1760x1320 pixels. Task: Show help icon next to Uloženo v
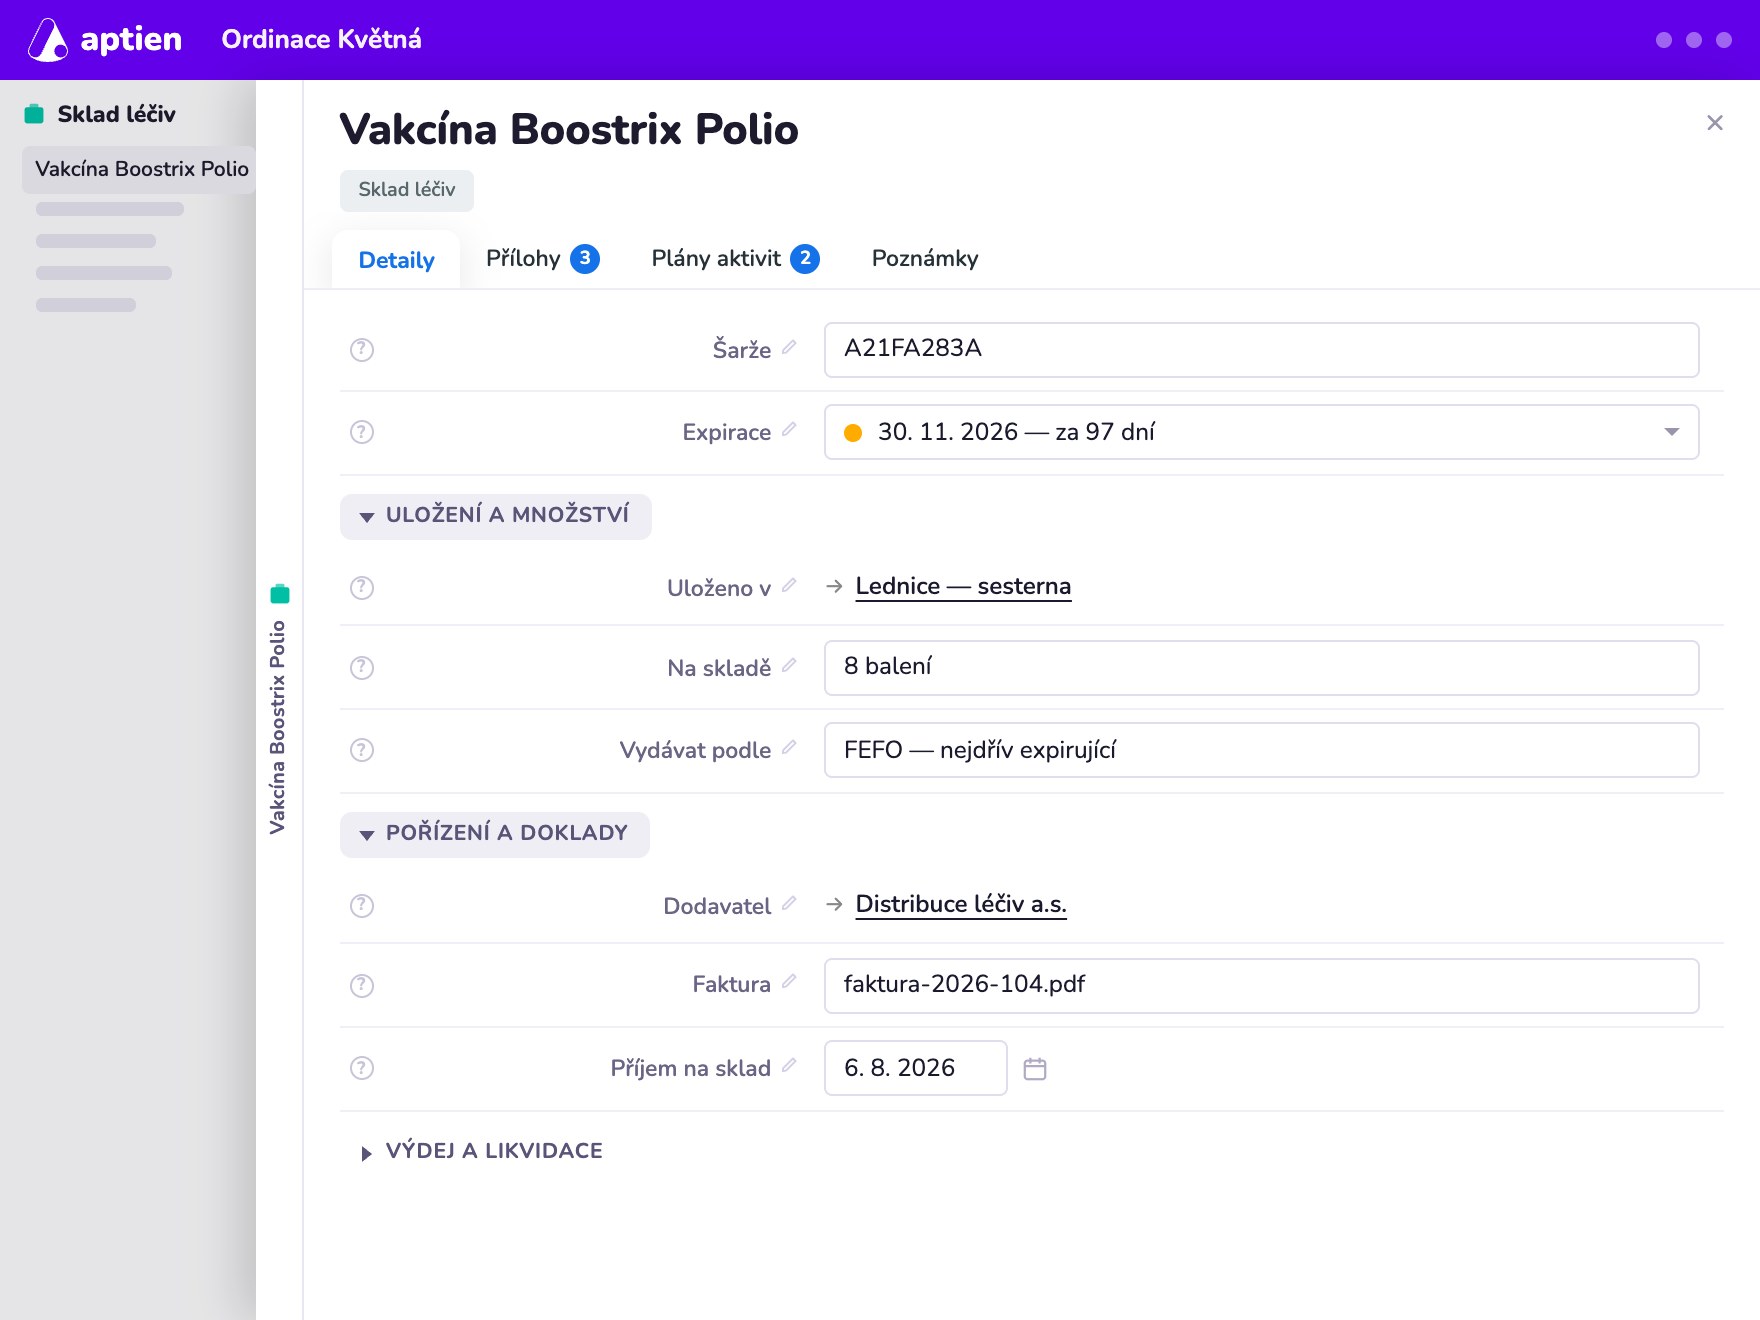pyautogui.click(x=362, y=588)
